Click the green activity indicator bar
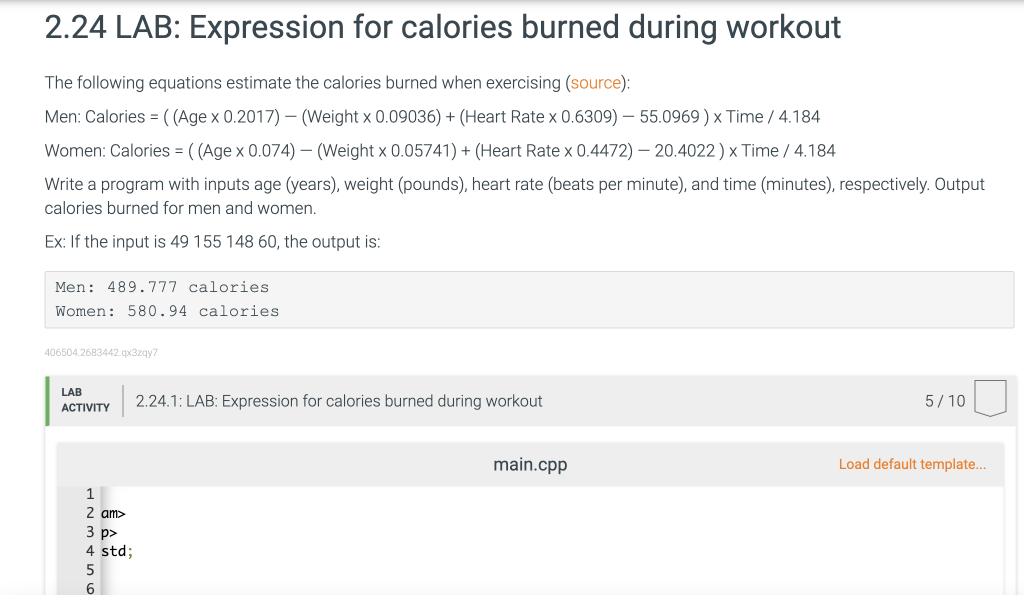1024x595 pixels. 46,400
